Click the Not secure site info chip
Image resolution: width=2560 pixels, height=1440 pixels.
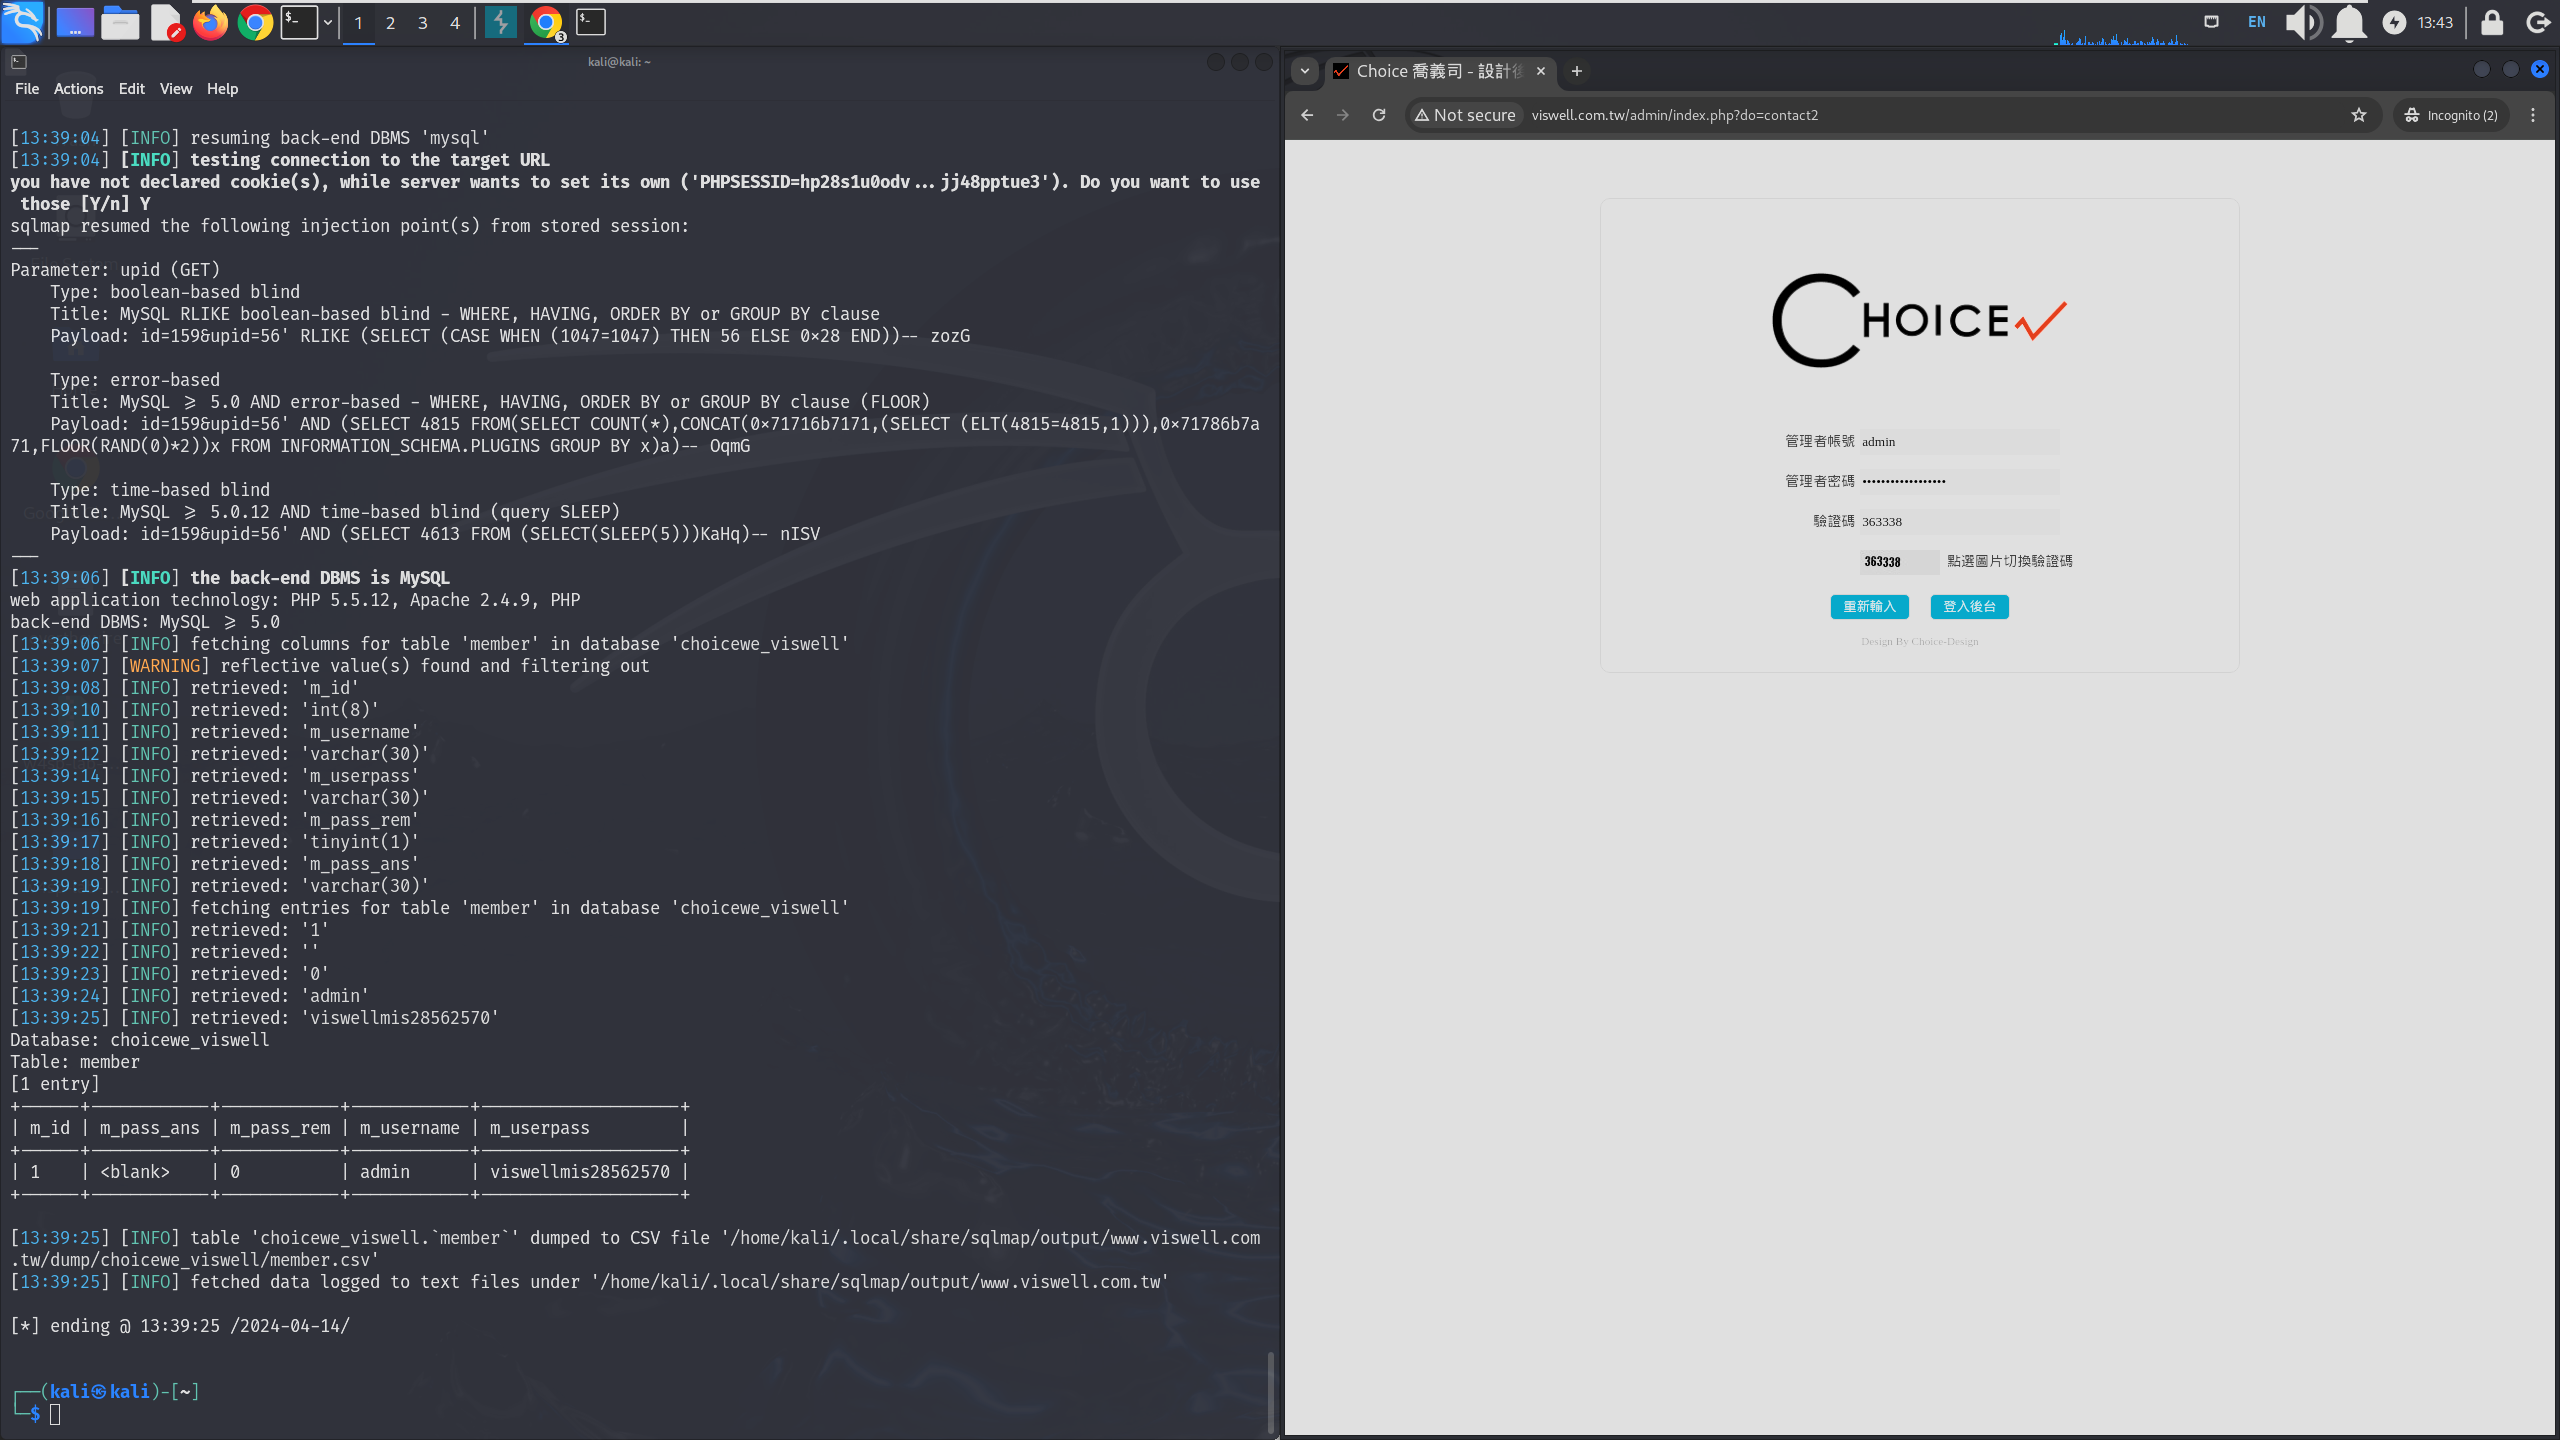(x=1465, y=115)
